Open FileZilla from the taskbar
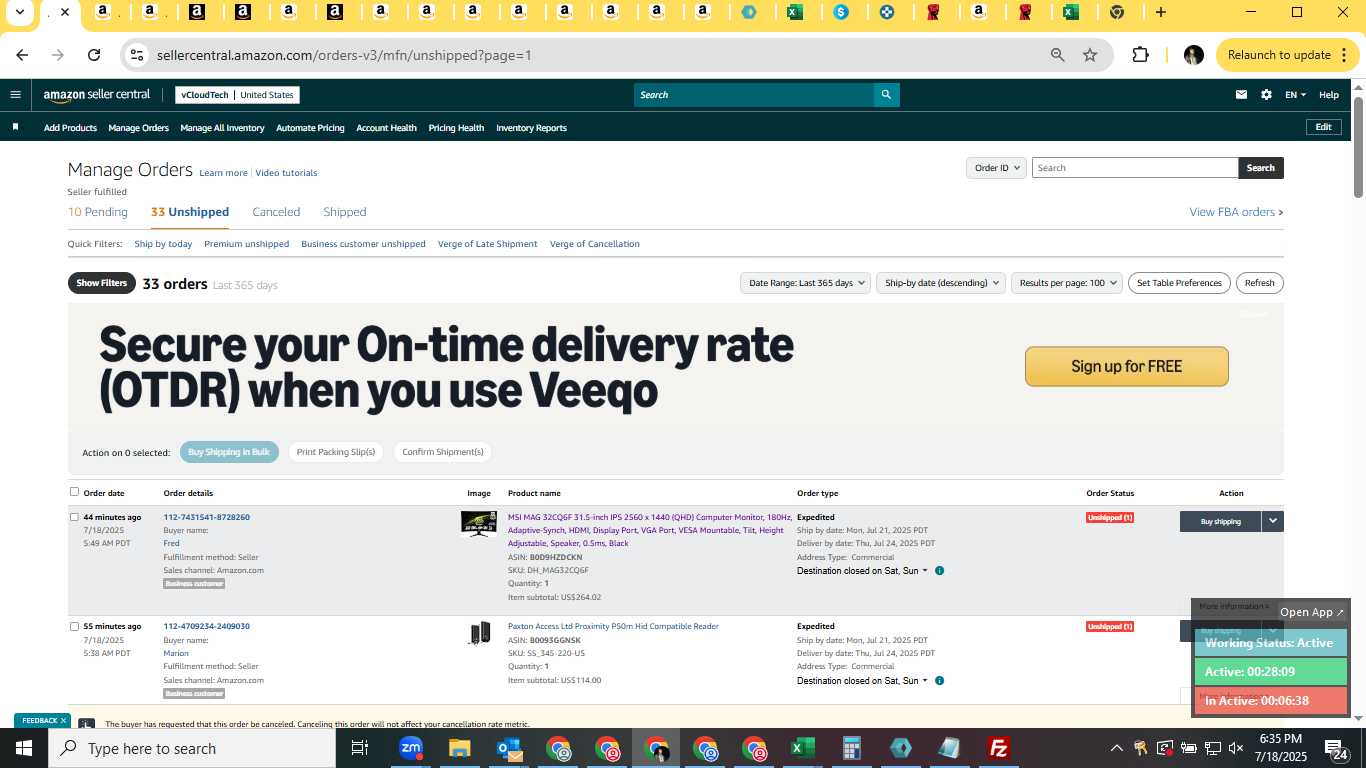The height and width of the screenshot is (768, 1366). pyautogui.click(x=998, y=748)
